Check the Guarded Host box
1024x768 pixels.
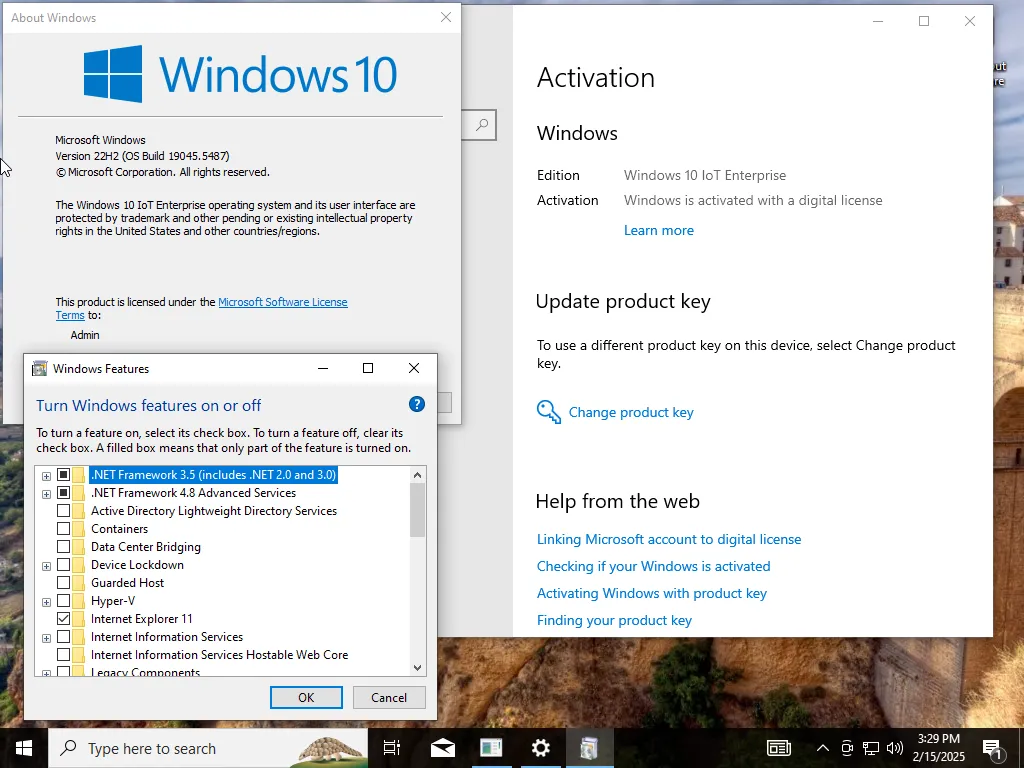pyautogui.click(x=63, y=583)
